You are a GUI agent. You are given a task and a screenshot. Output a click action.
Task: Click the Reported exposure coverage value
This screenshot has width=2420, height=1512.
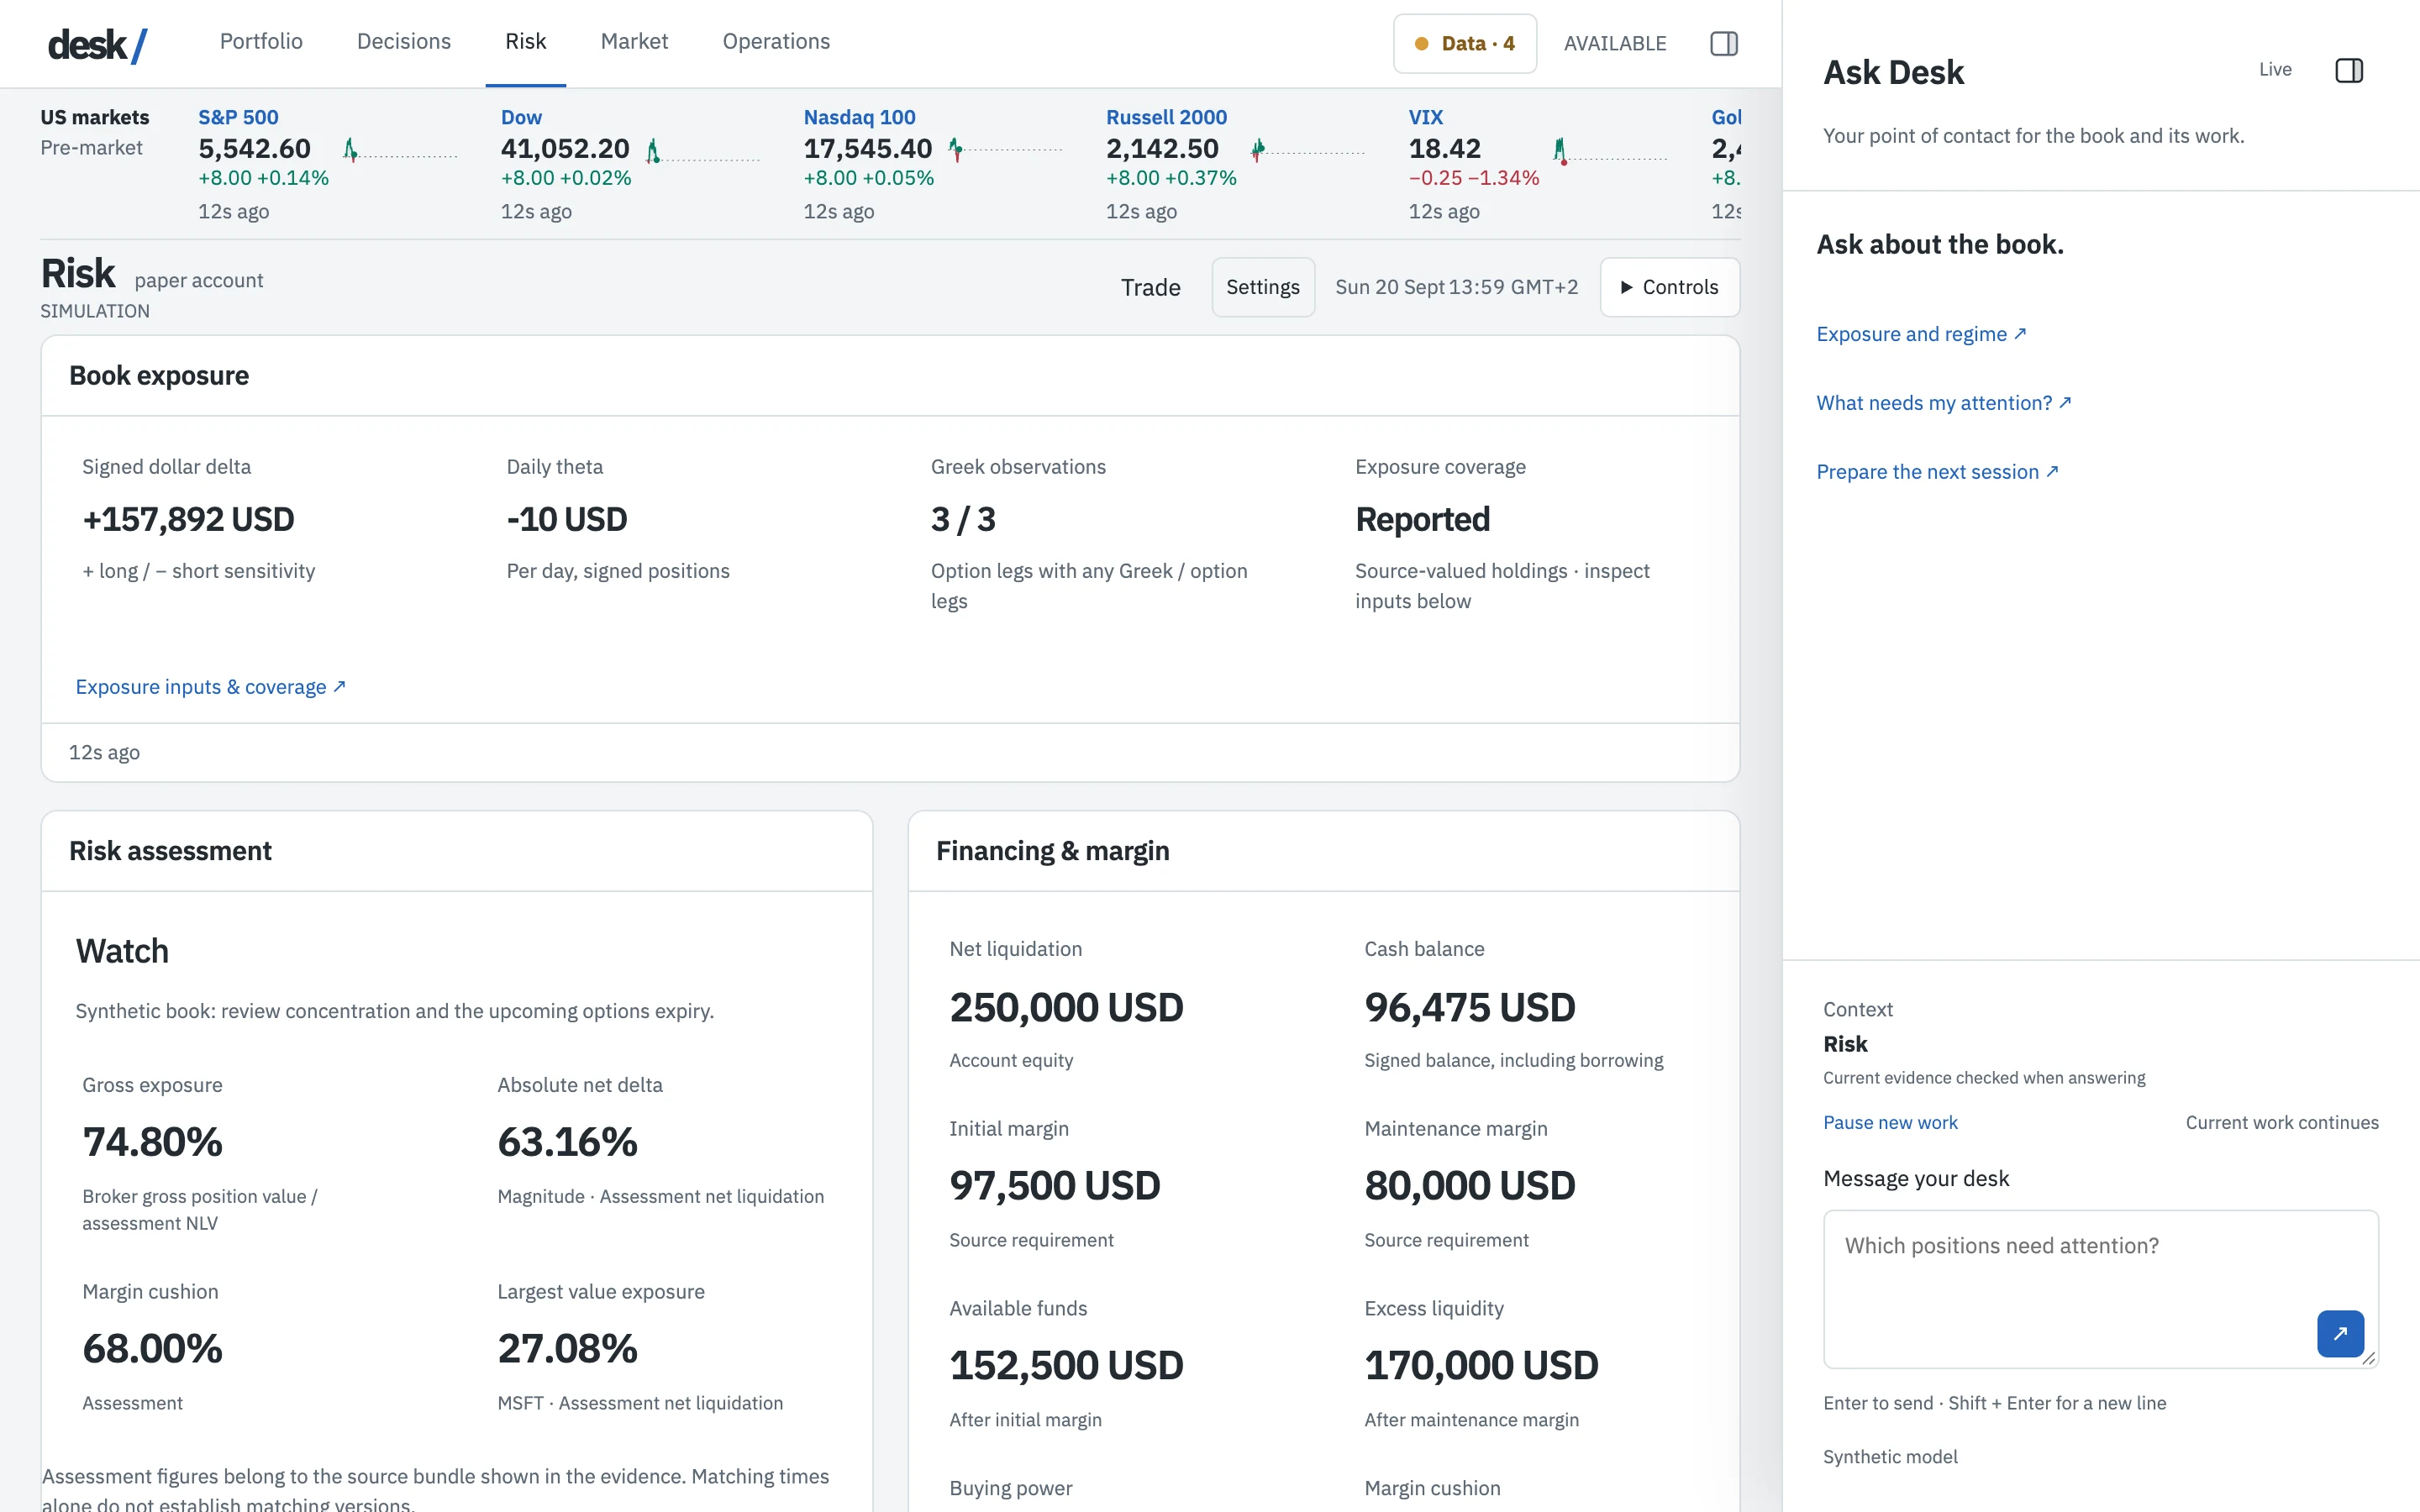click(x=1422, y=520)
